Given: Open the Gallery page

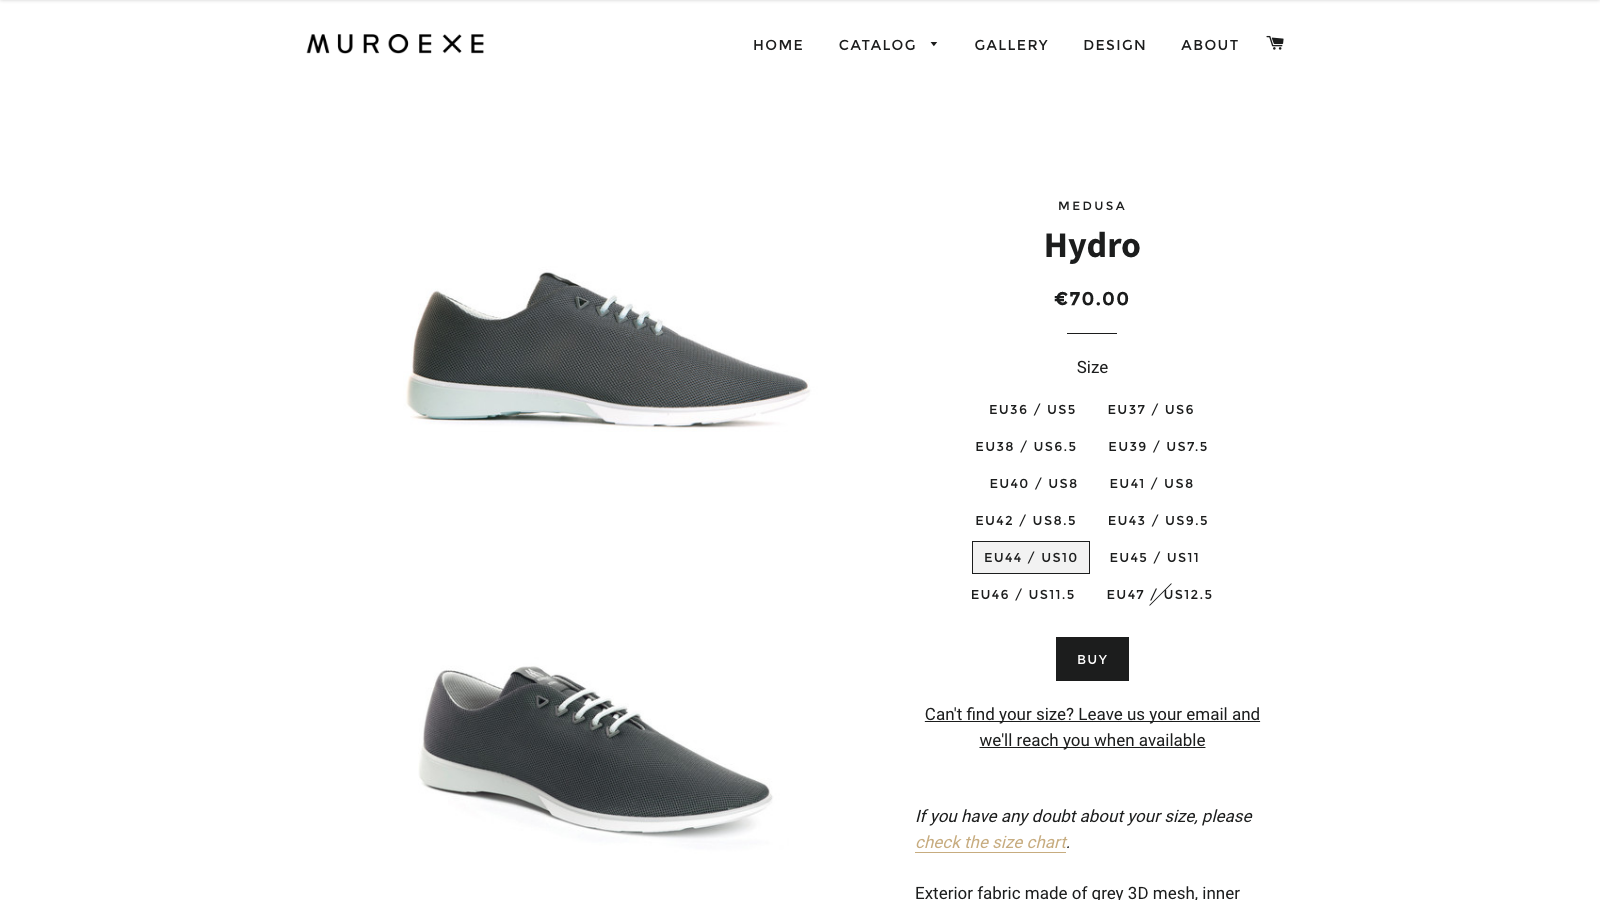Looking at the screenshot, I should 1011,45.
